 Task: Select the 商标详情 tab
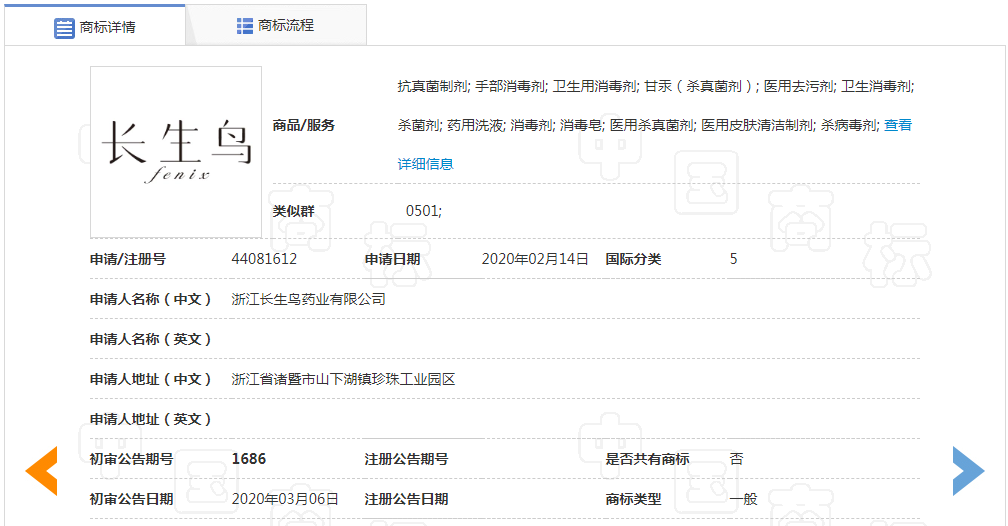(x=96, y=27)
